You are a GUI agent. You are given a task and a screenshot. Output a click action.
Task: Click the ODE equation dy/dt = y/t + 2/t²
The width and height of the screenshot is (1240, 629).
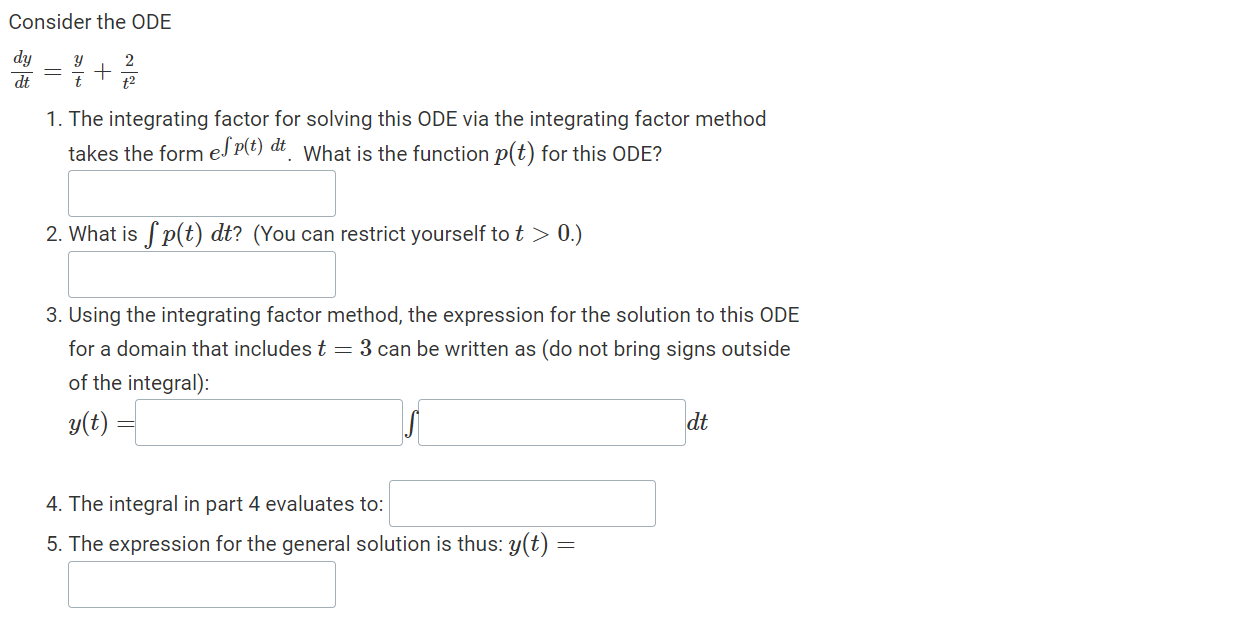(75, 68)
